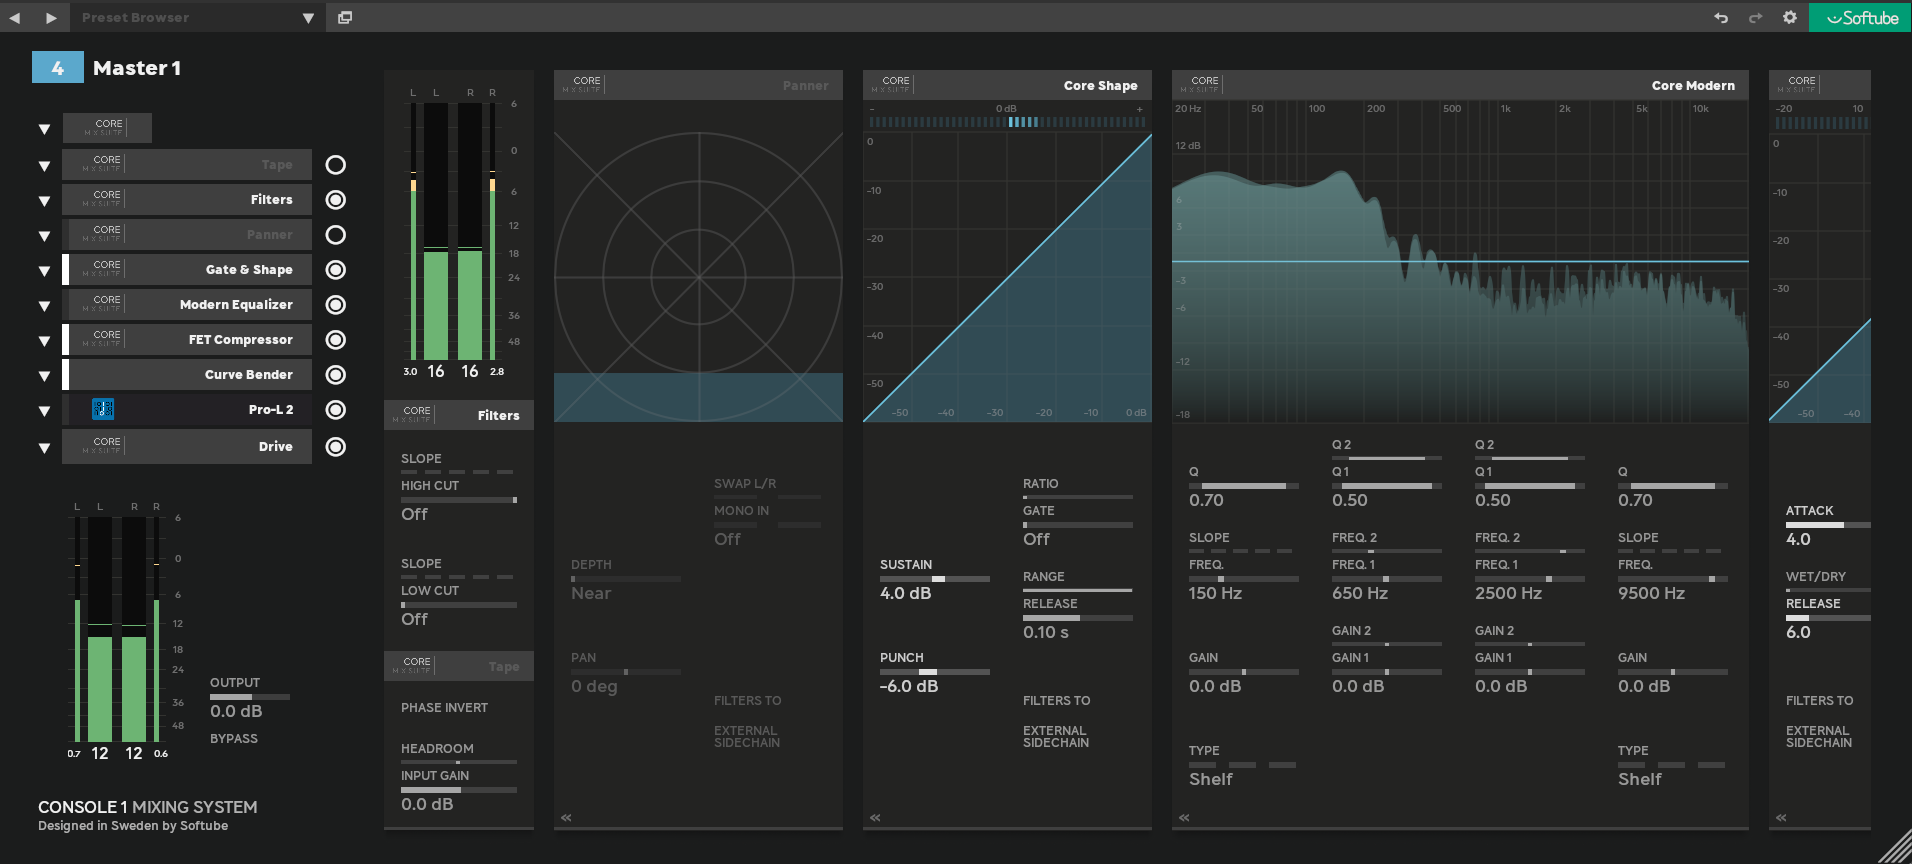Select the channel number 4 box
Image resolution: width=1912 pixels, height=864 pixels.
pos(58,67)
